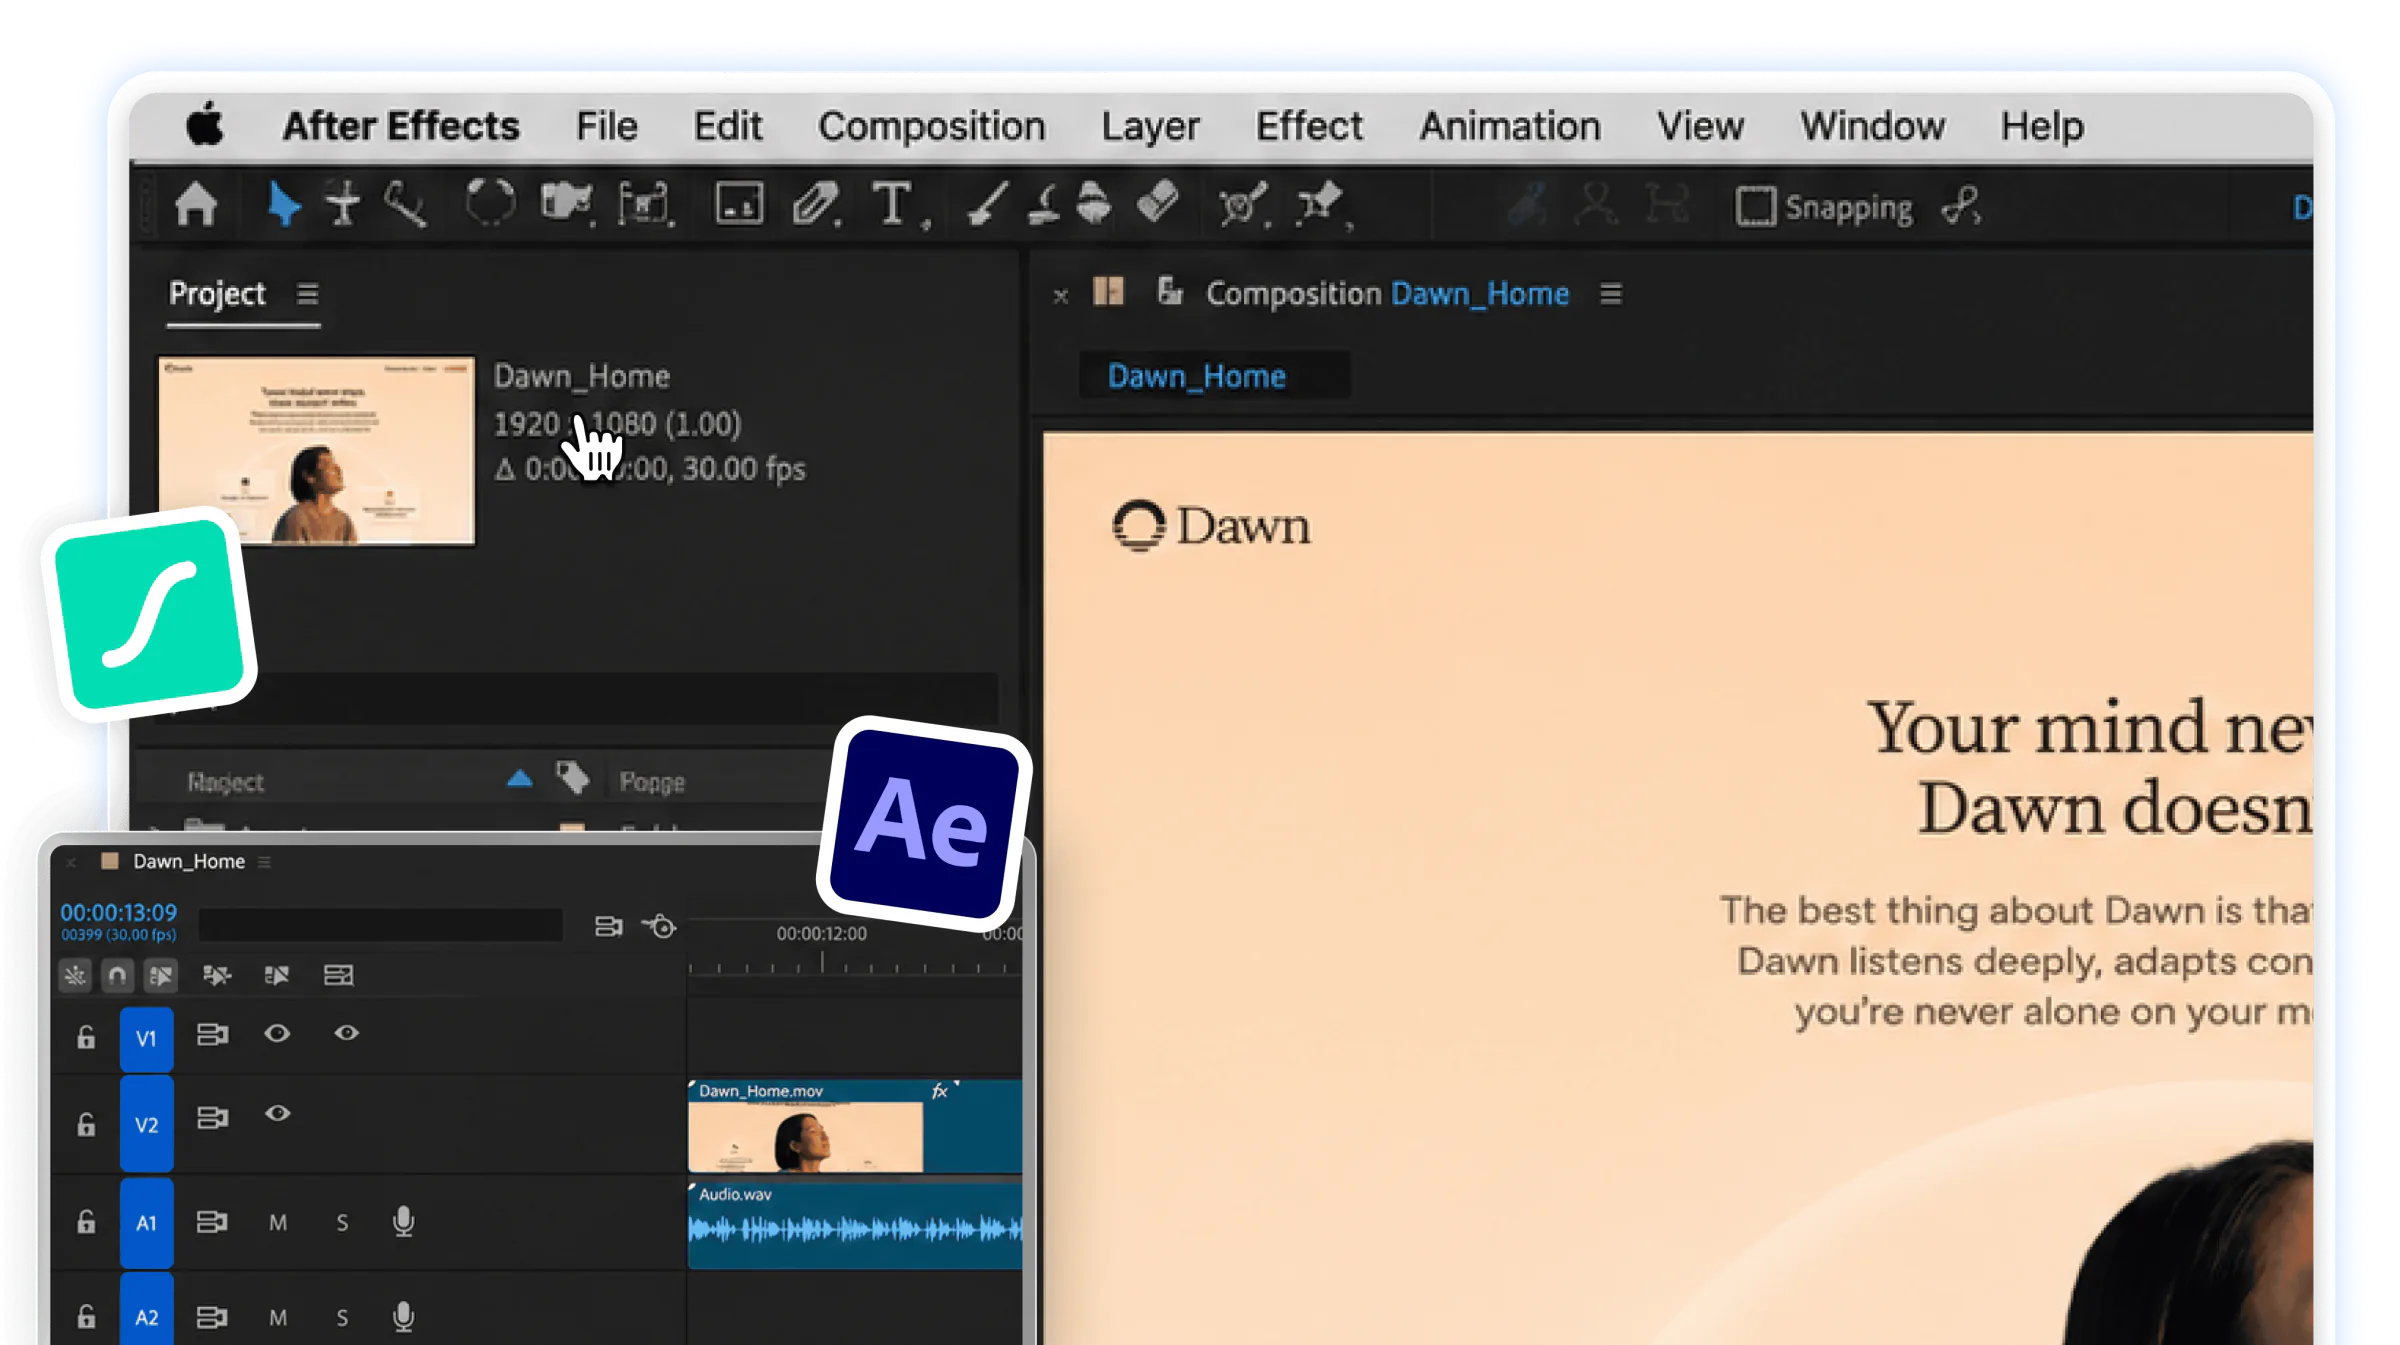The height and width of the screenshot is (1345, 2400).
Task: Open the File menu
Action: click(x=606, y=126)
